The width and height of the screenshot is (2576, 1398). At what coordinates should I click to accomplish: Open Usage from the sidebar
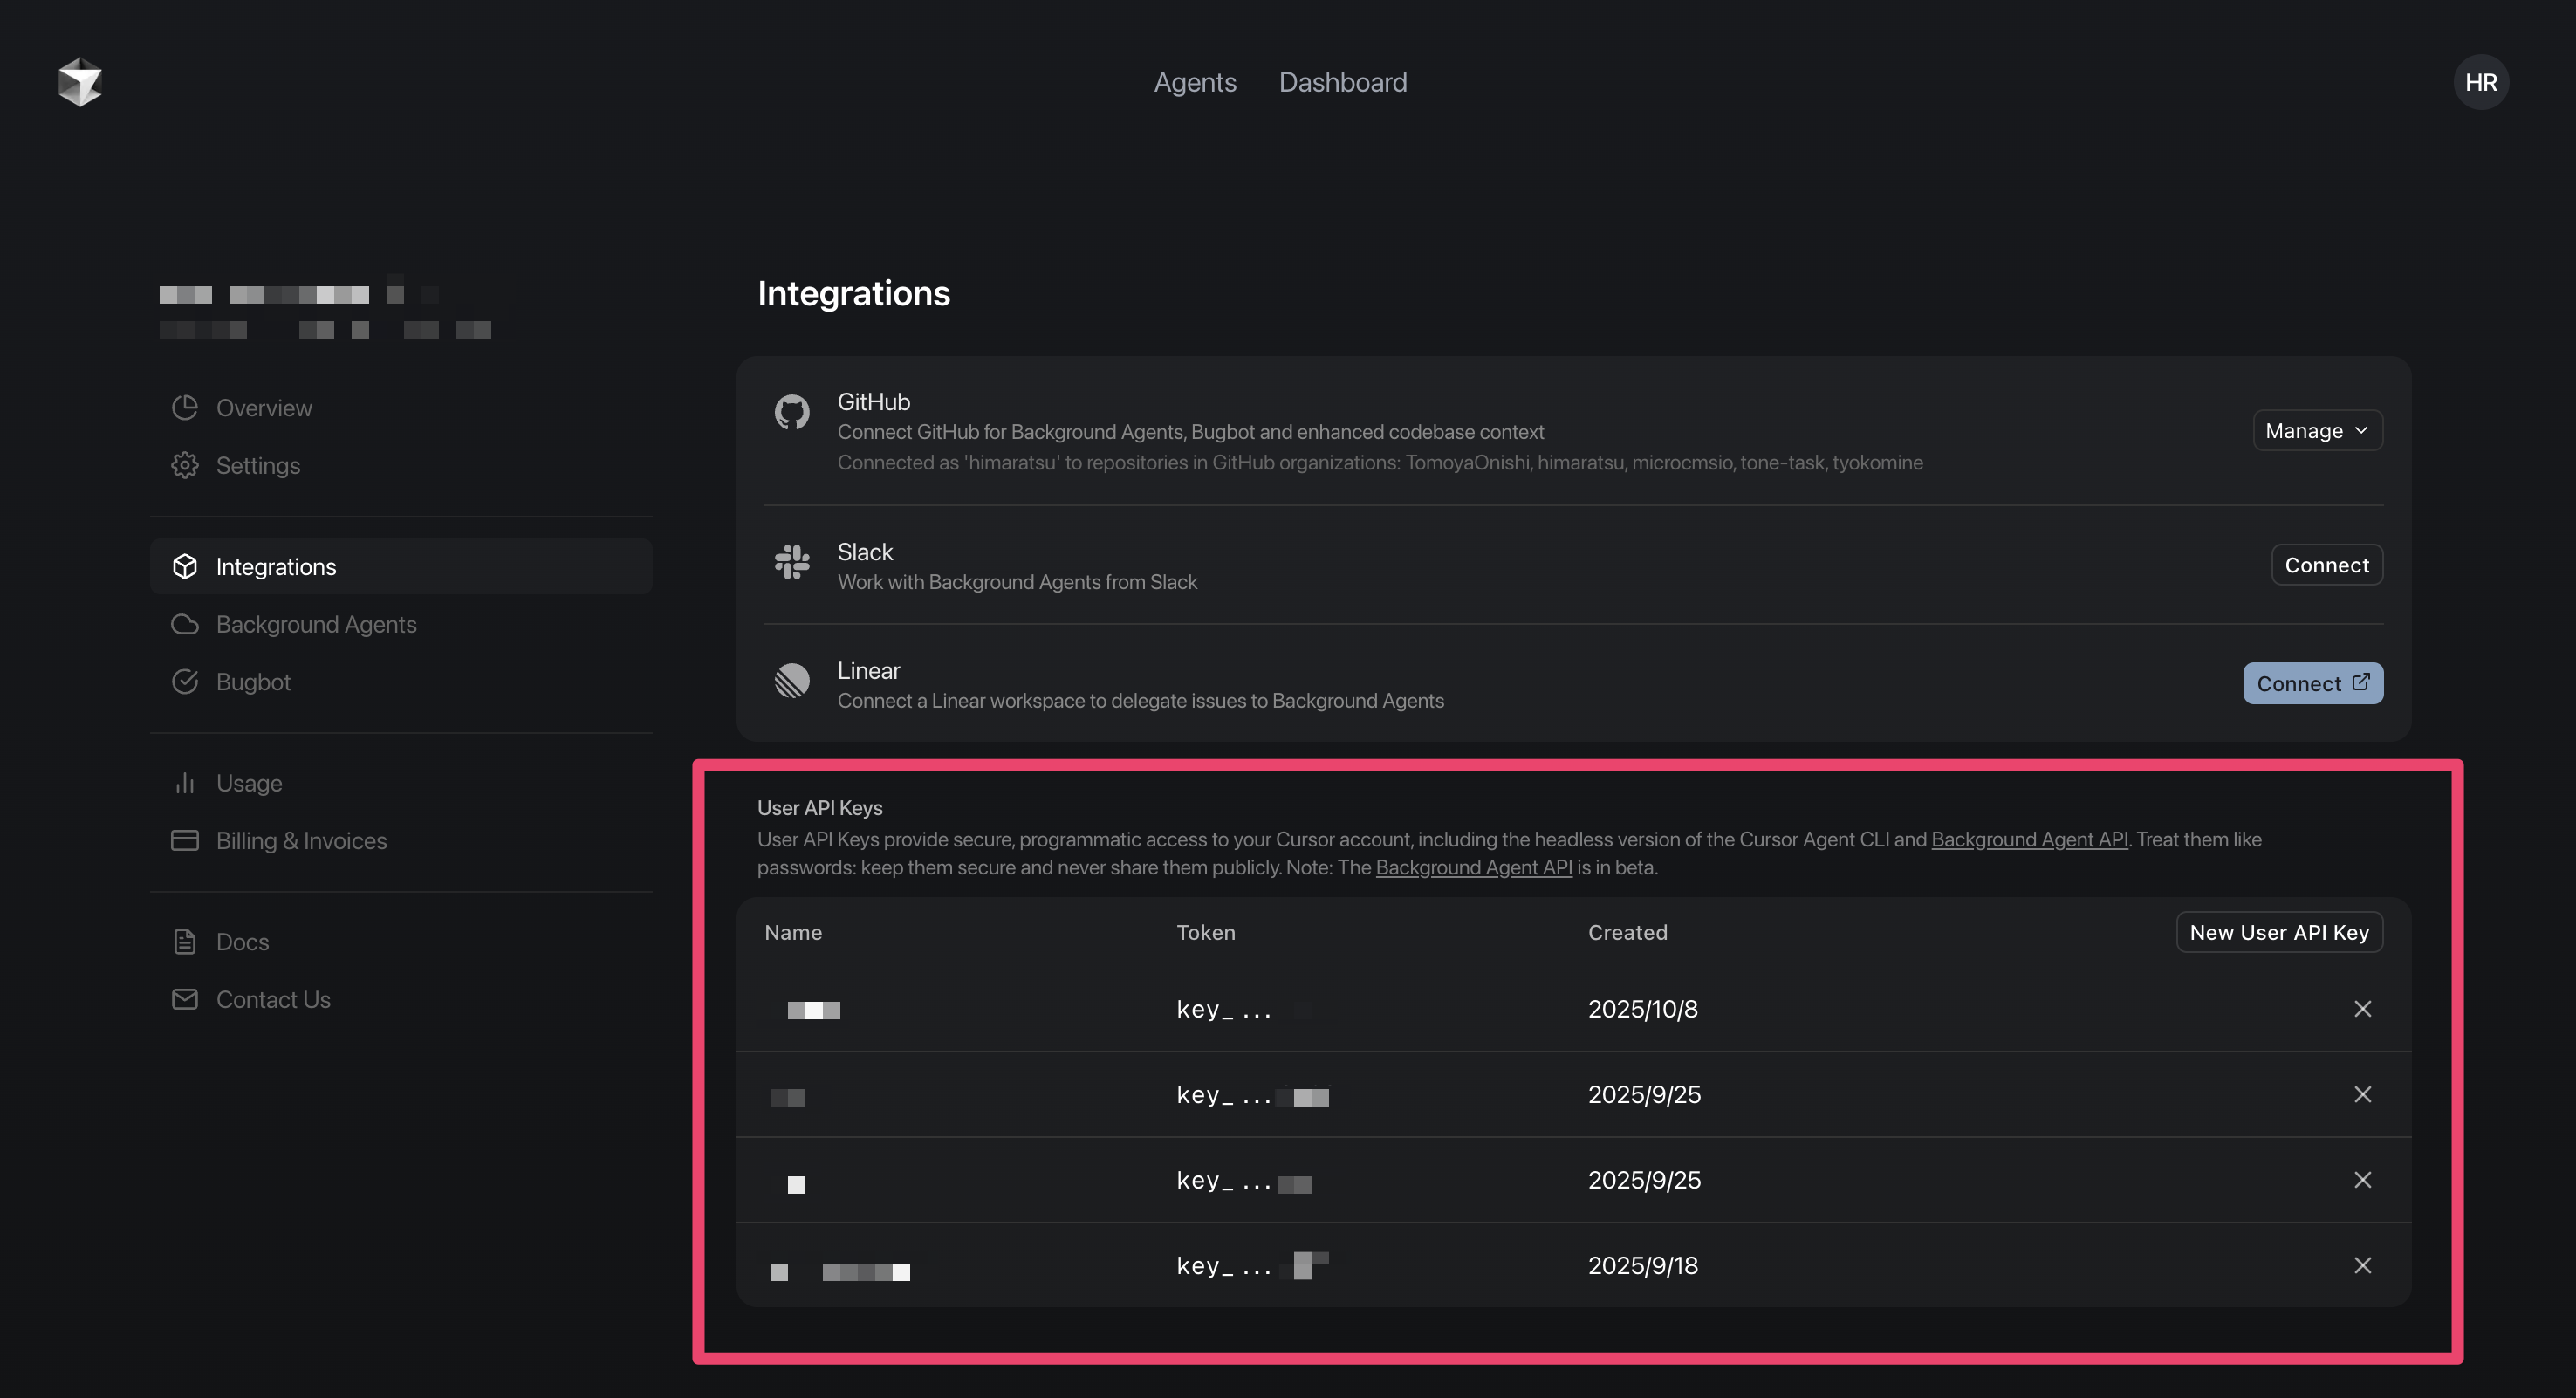point(249,783)
